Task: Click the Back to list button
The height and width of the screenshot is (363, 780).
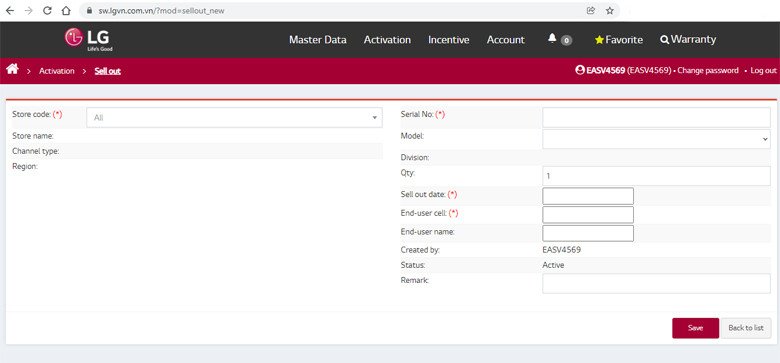Action: pyautogui.click(x=746, y=328)
